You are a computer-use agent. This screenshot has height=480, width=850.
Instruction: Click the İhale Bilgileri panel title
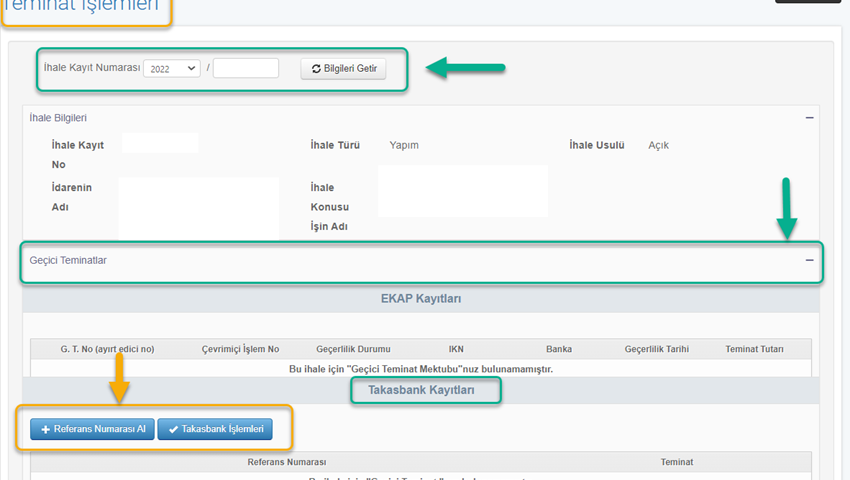click(58, 118)
